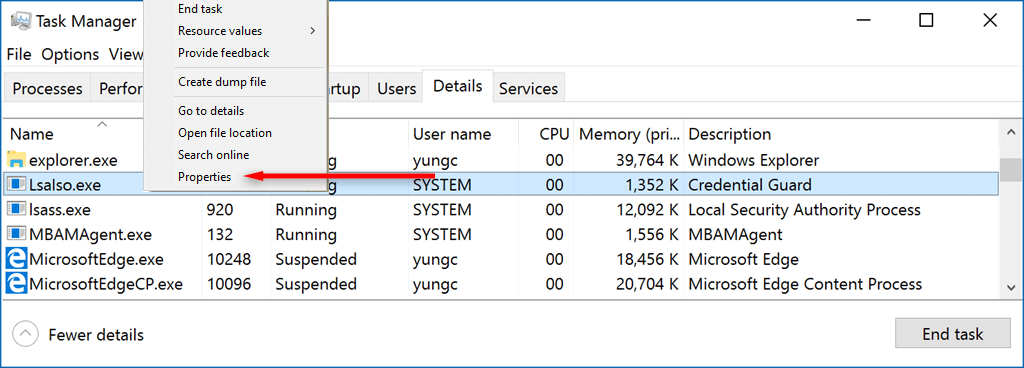Click Microsoft Edge Content Process description

[x=805, y=284]
